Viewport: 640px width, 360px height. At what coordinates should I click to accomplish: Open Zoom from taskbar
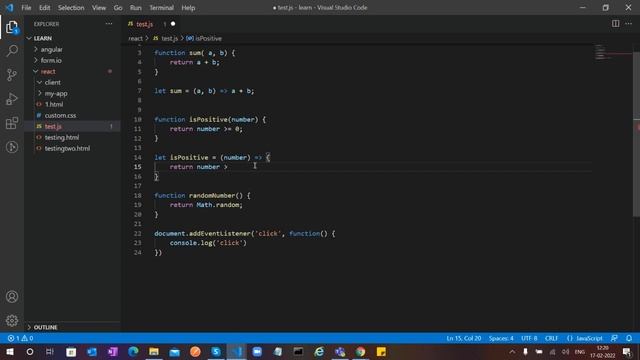tap(257, 352)
